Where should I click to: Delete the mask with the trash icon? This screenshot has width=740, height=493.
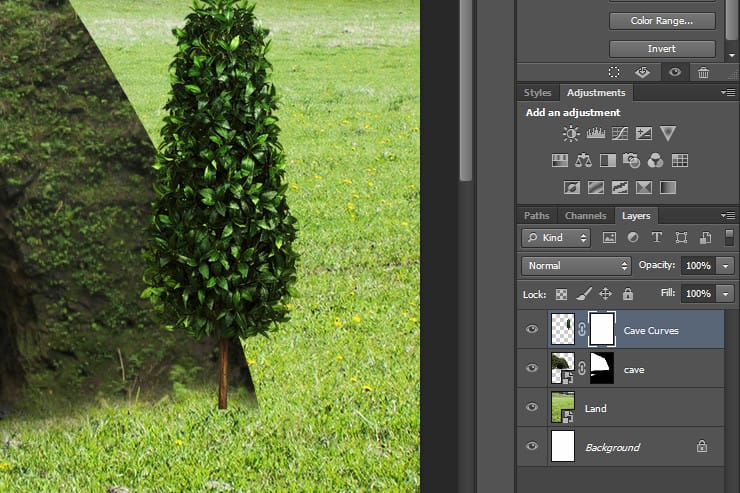tap(703, 73)
